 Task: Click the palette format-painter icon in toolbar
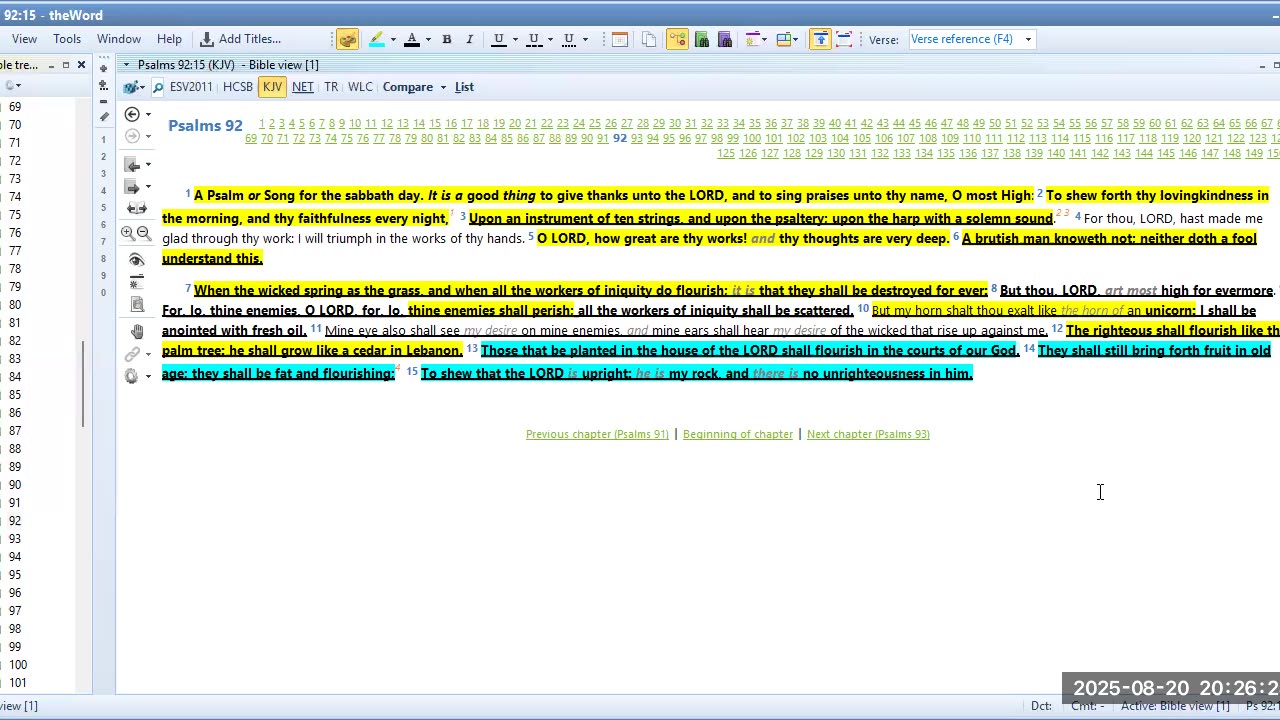(347, 39)
